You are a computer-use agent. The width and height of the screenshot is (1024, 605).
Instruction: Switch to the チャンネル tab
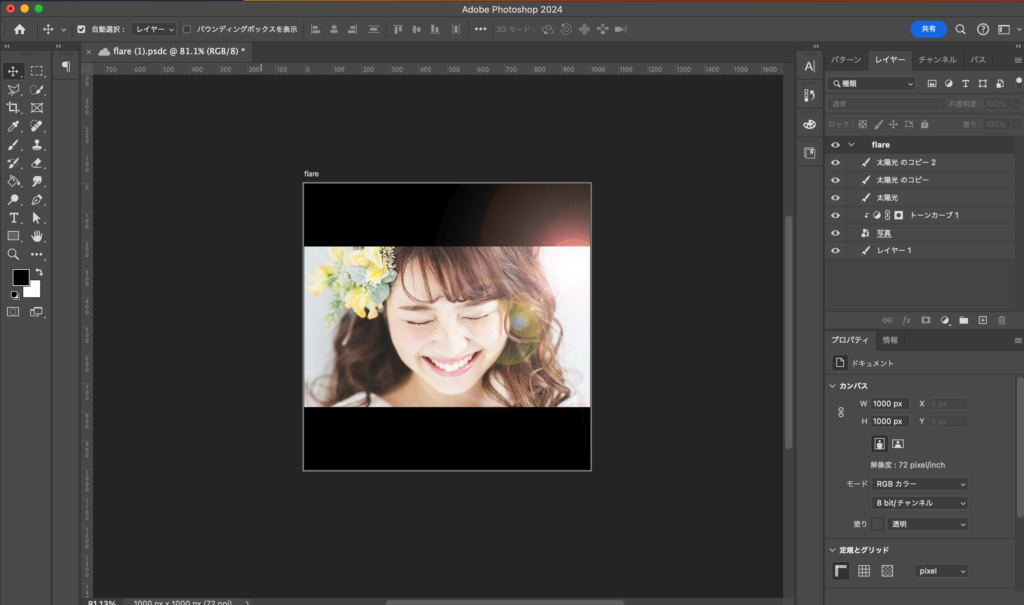click(x=937, y=60)
